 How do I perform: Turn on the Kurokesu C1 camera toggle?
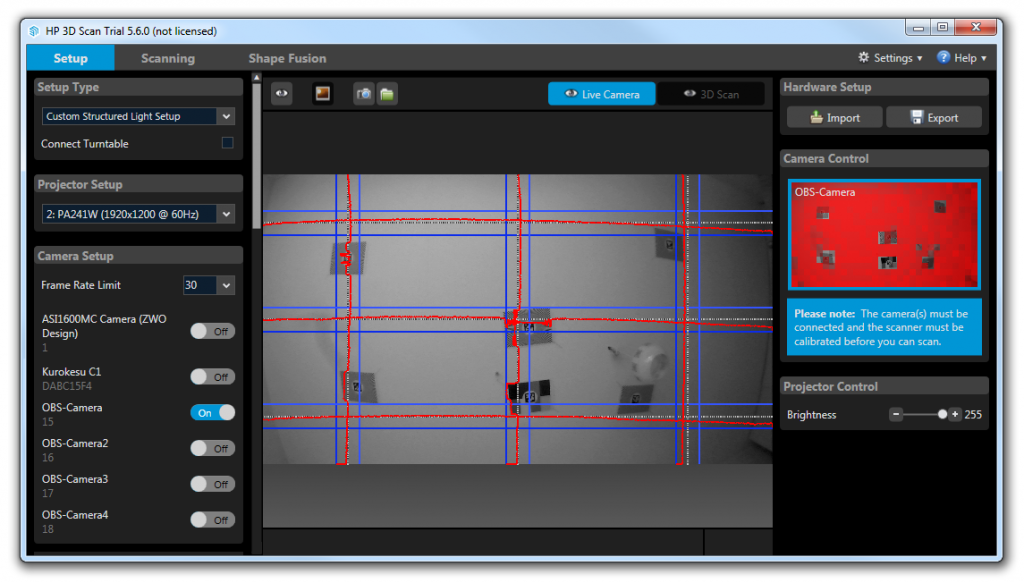(212, 377)
